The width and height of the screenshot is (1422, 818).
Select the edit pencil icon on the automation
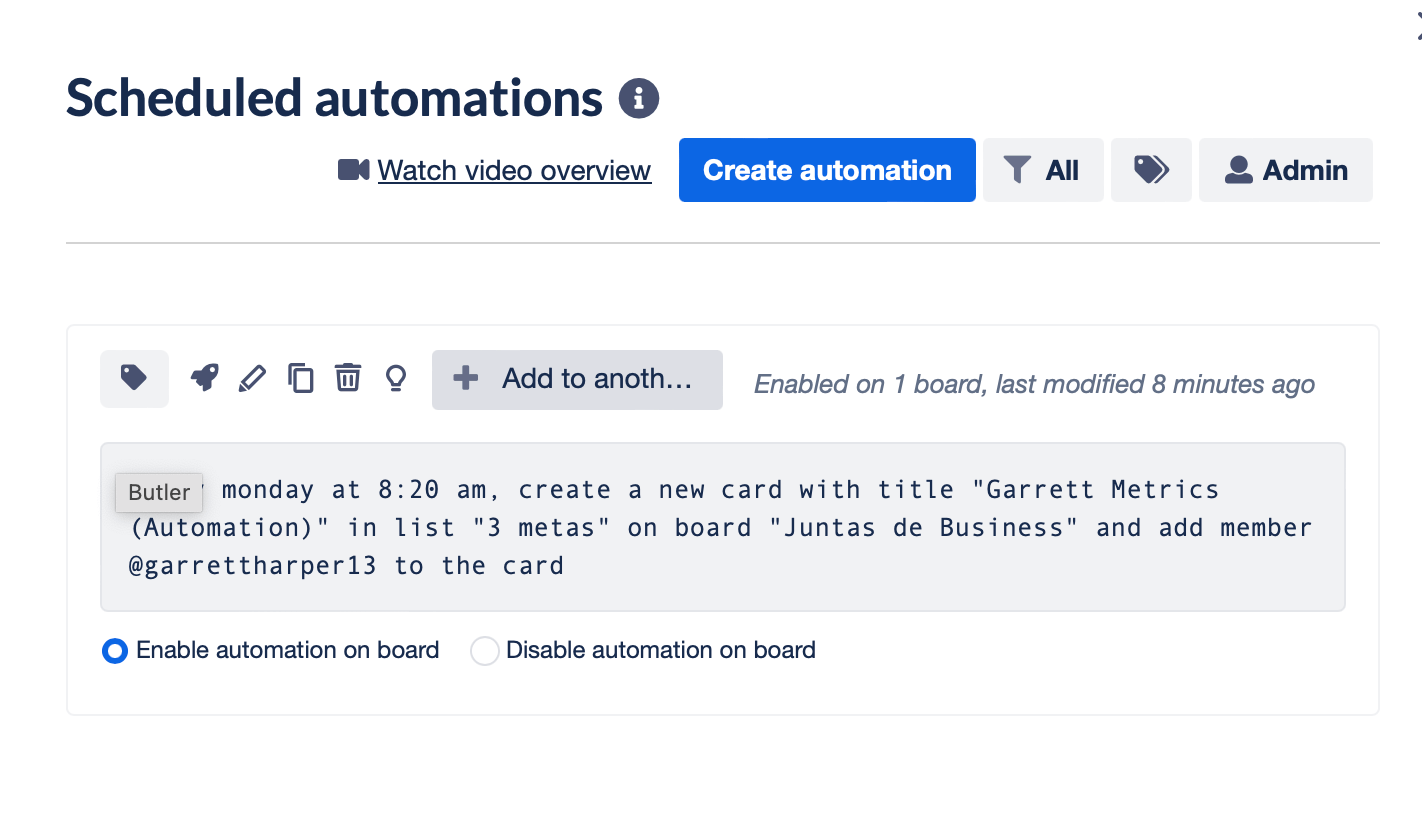[252, 378]
